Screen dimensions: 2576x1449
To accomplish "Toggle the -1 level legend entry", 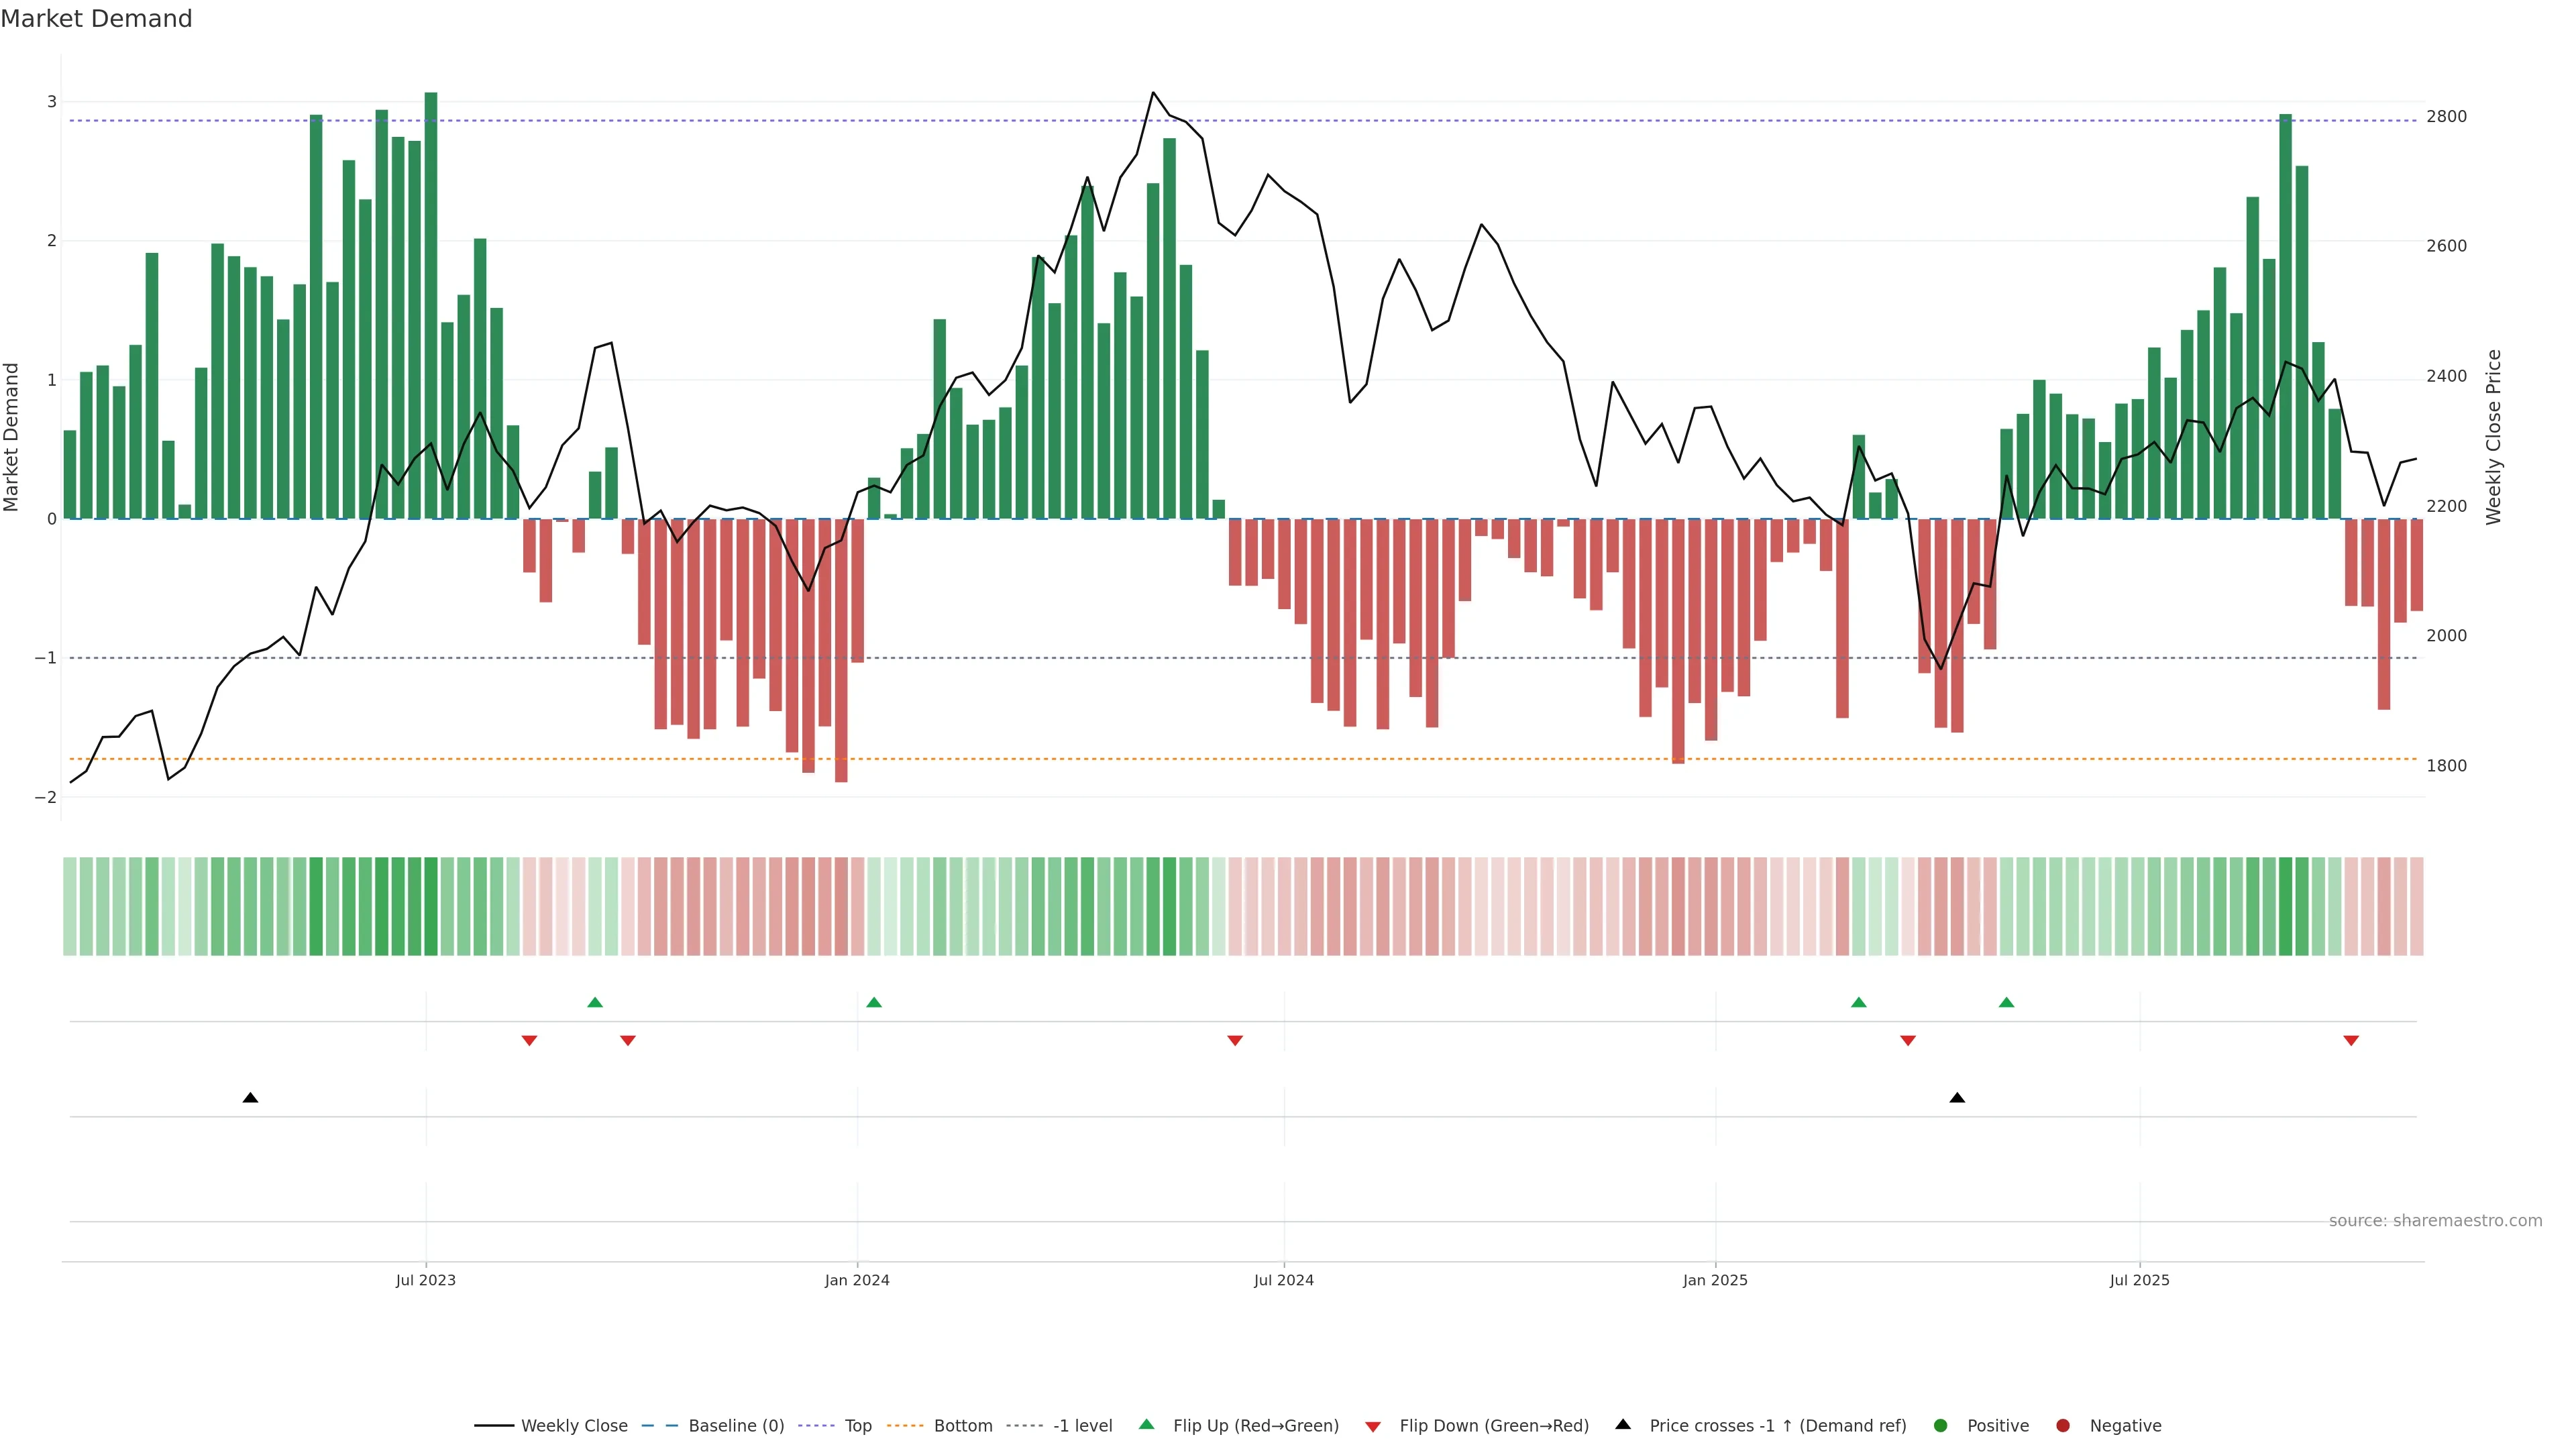I will 1082,1425.
